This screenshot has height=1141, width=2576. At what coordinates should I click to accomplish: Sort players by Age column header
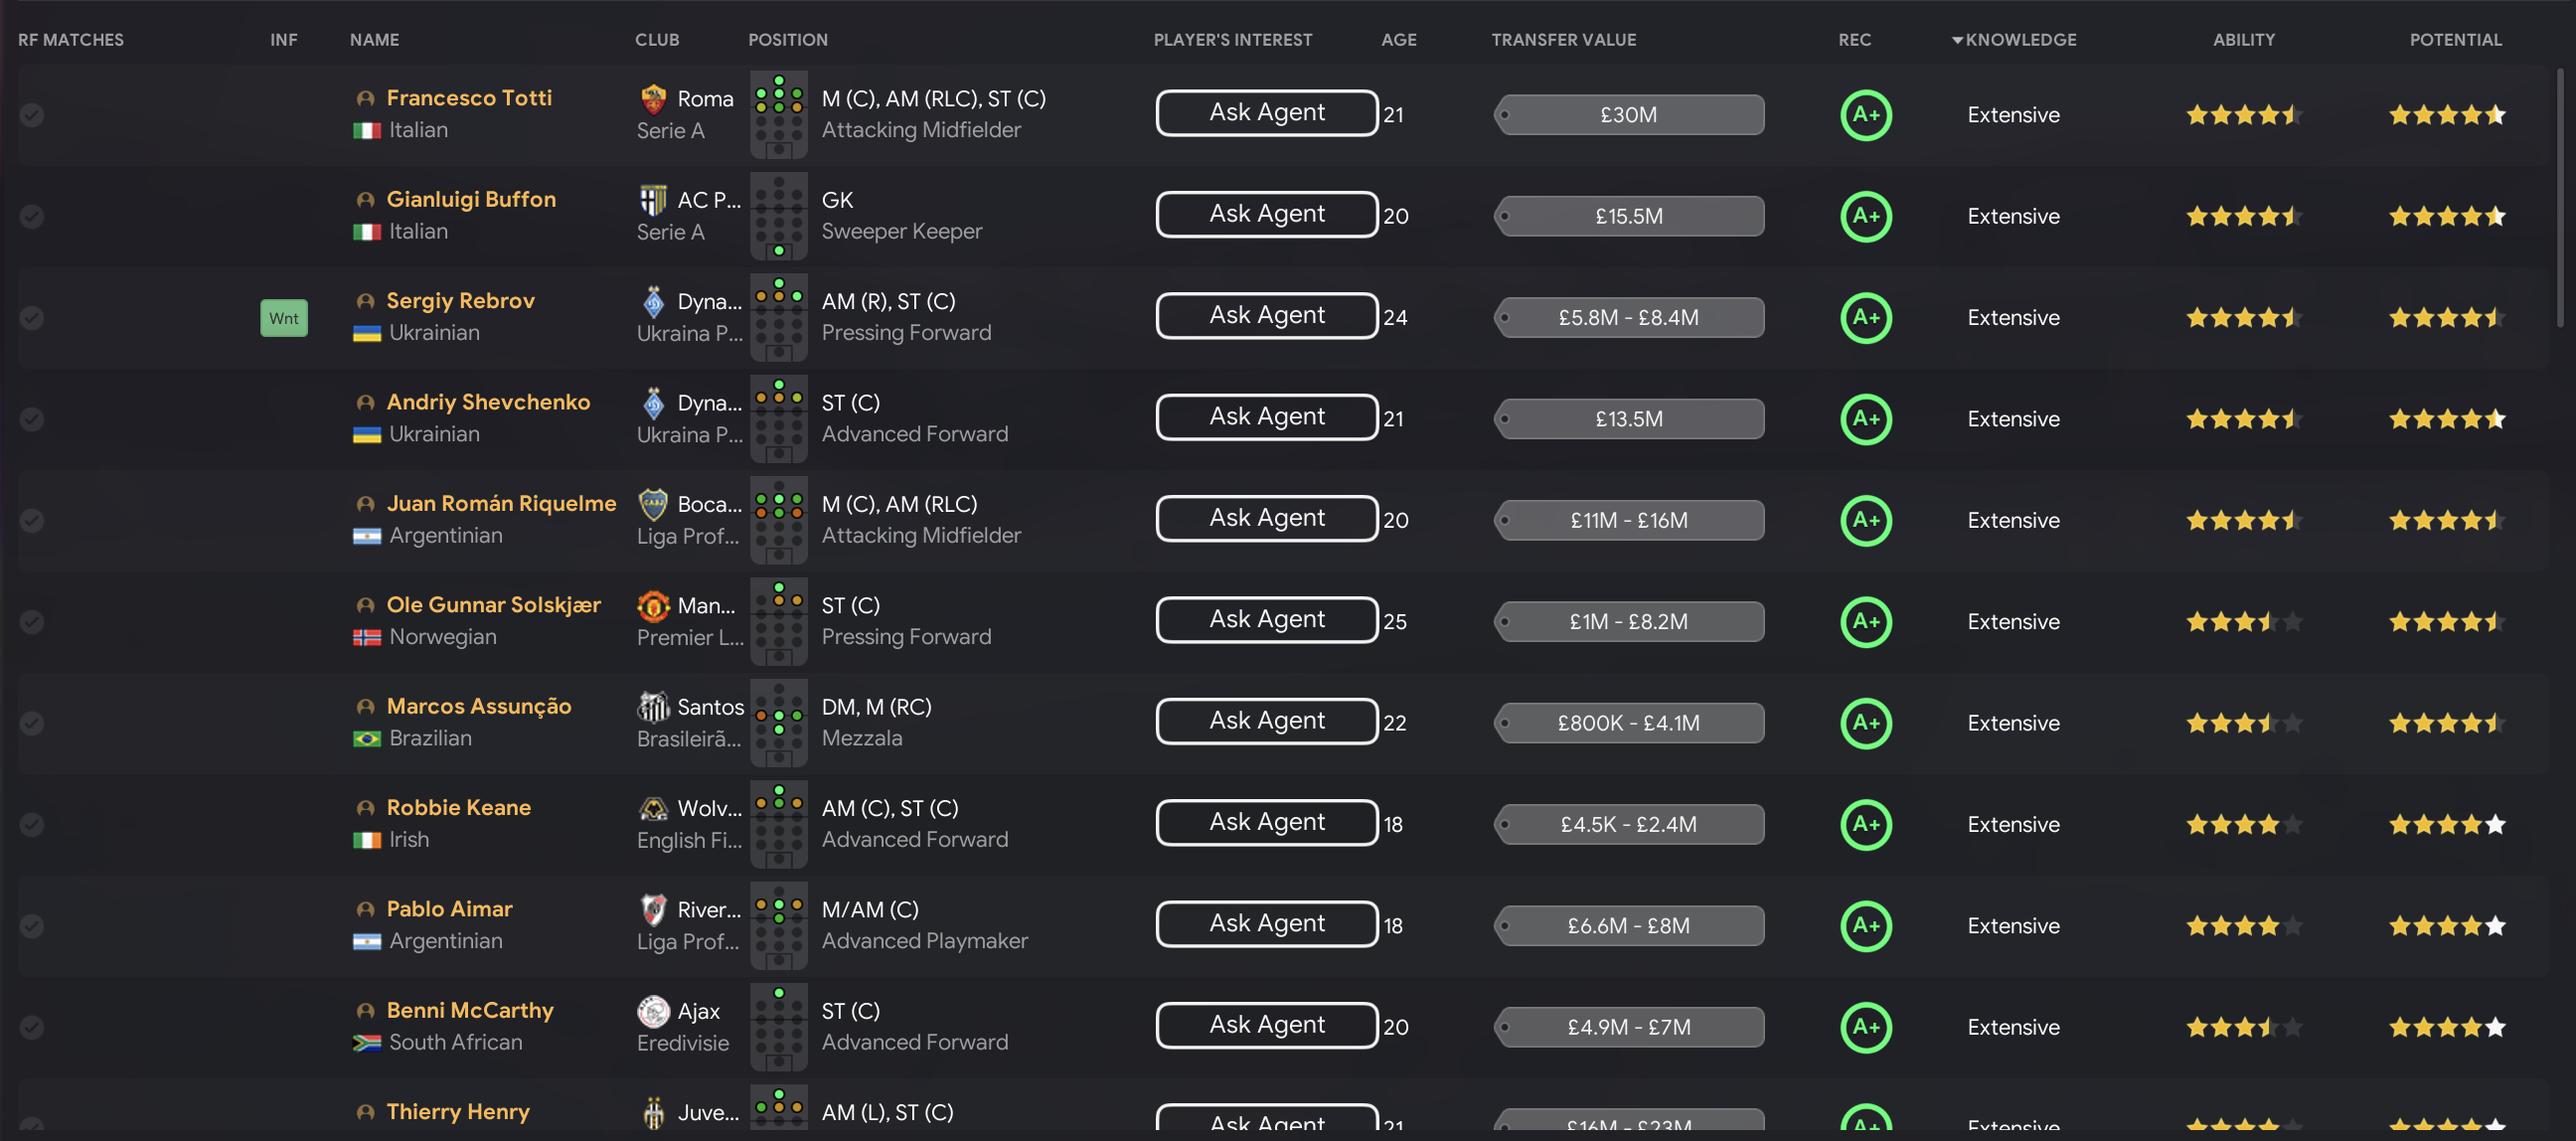click(1398, 40)
